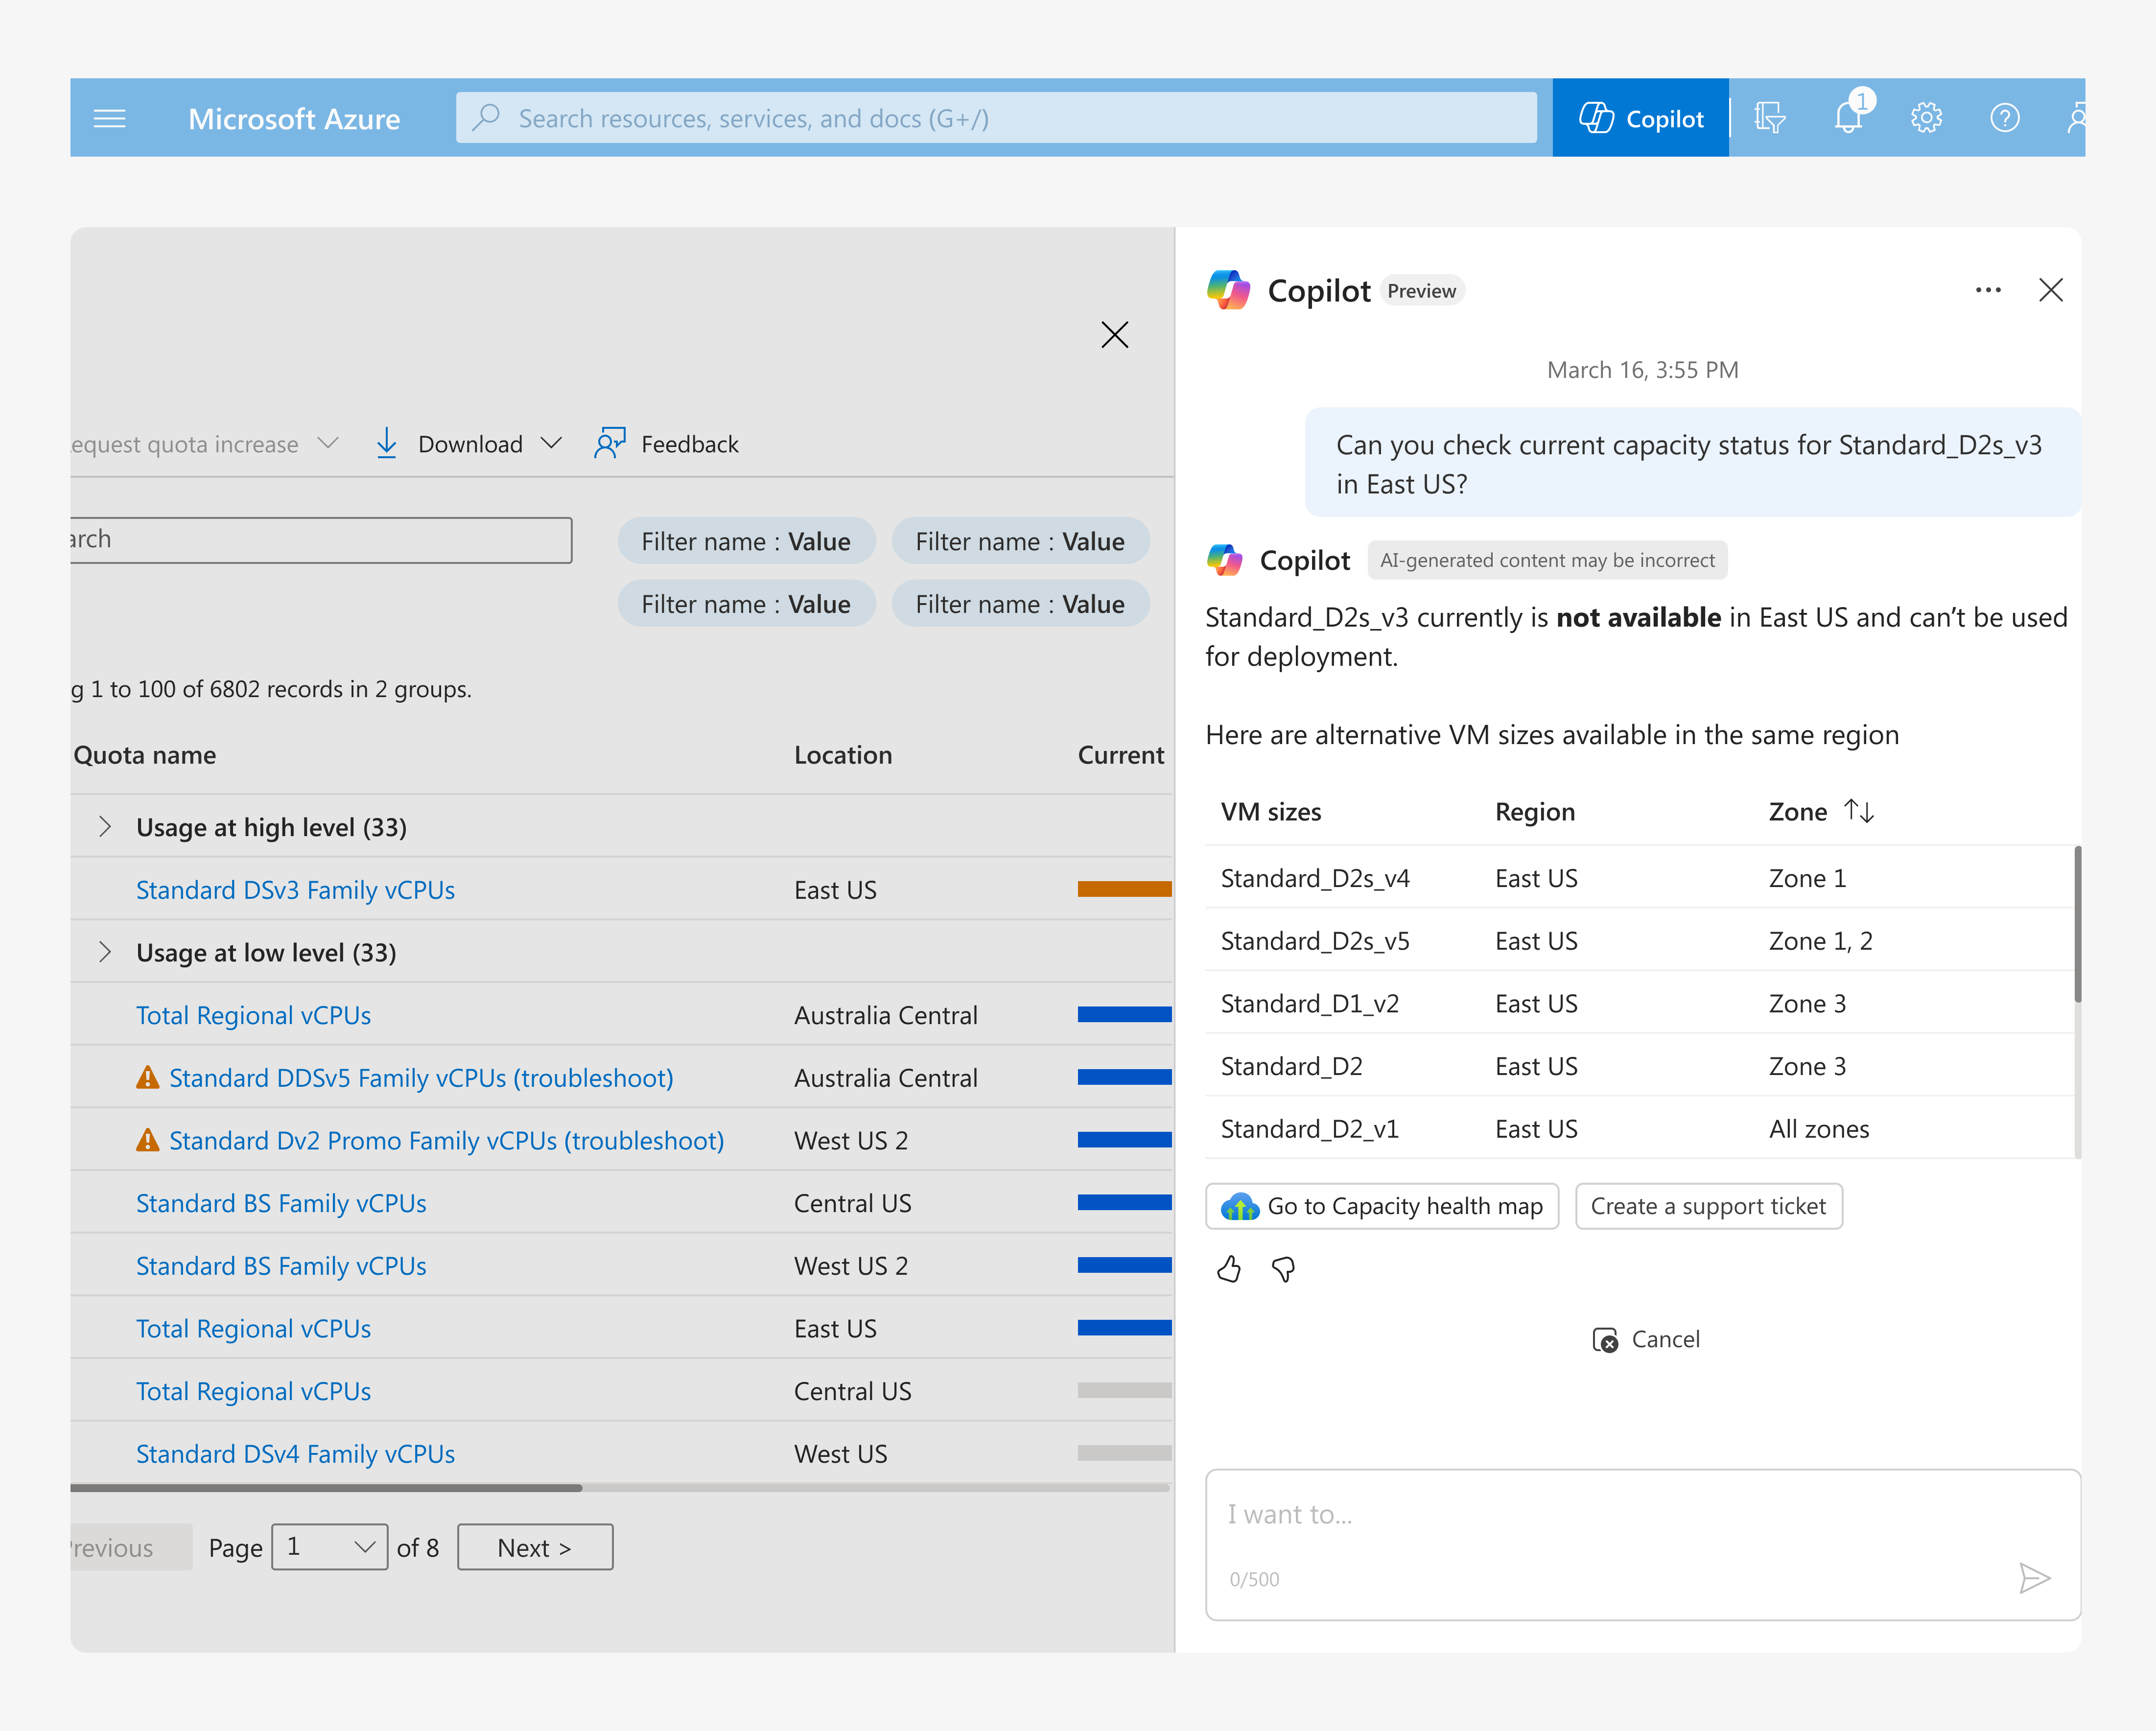Expand Usage at low level group
This screenshot has height=1731, width=2156.
[x=104, y=952]
